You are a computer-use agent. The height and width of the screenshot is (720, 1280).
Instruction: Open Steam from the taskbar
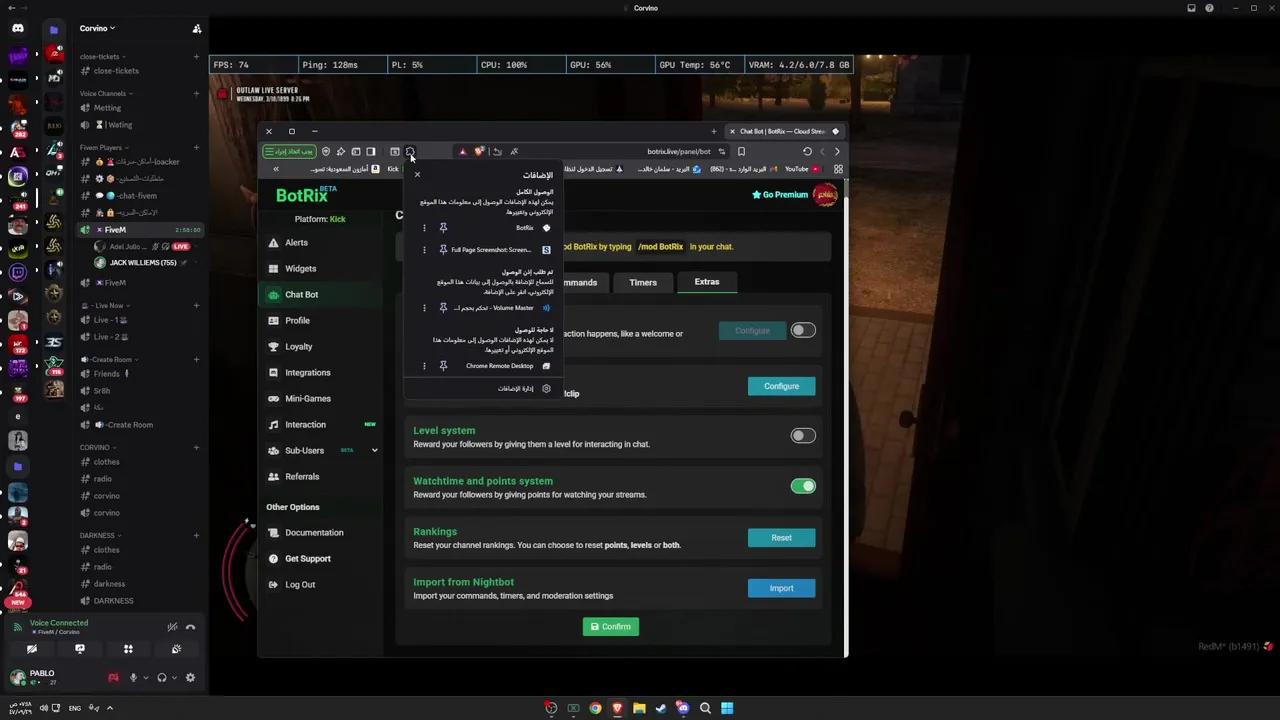coord(661,708)
